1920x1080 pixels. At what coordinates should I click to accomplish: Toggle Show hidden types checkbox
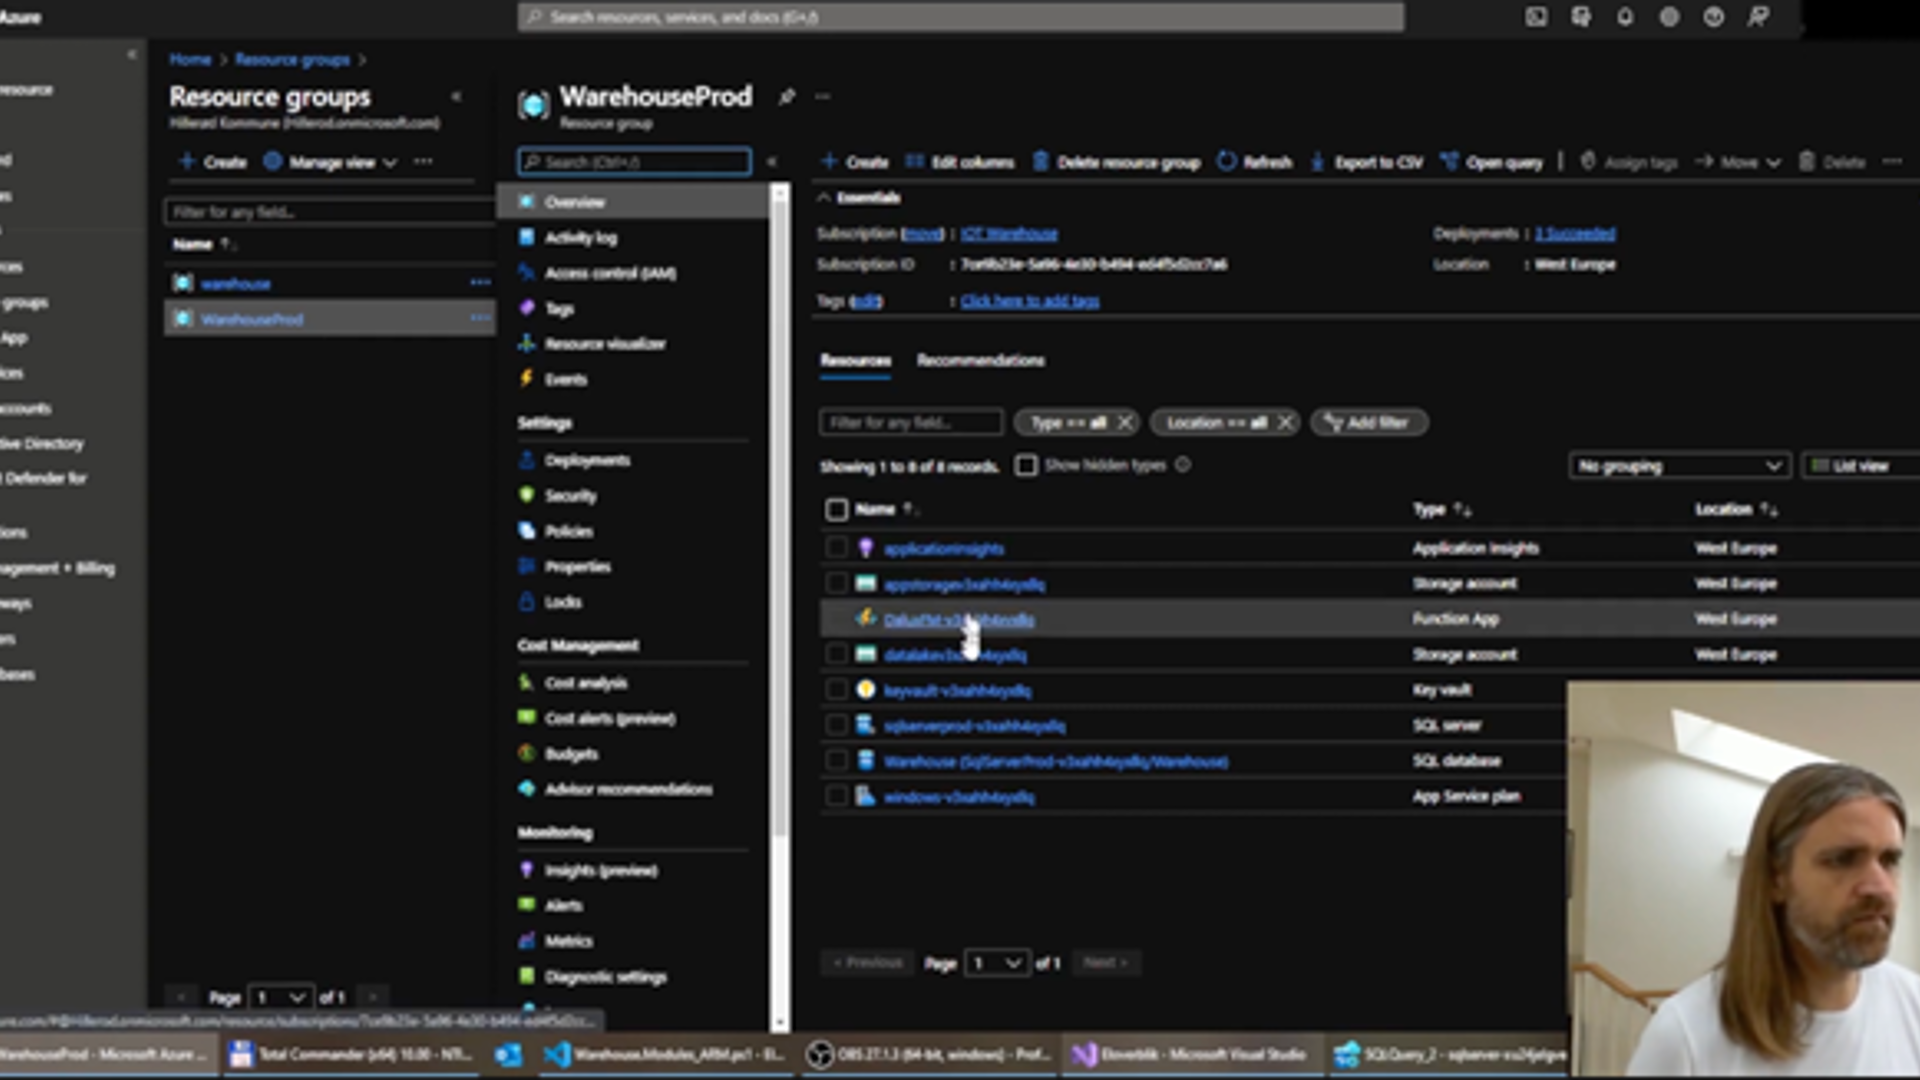(1026, 465)
